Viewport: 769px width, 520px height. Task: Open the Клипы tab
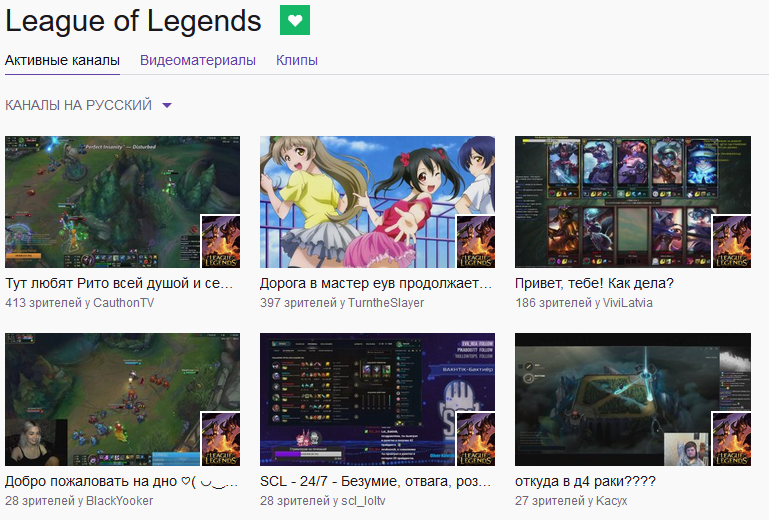click(x=297, y=60)
